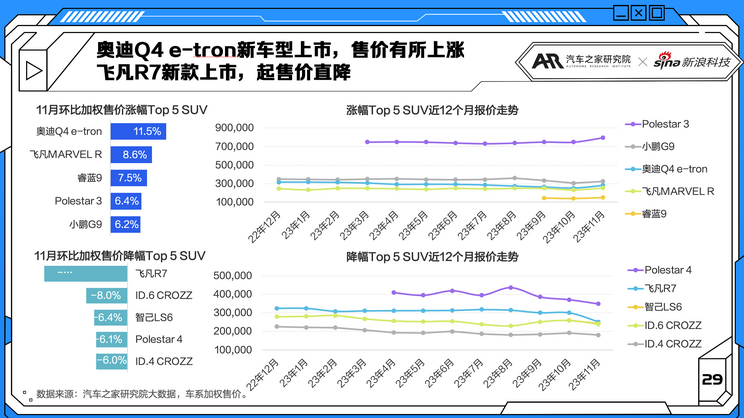Click the 900,000 axis label
The width and height of the screenshot is (744, 418).
click(x=234, y=128)
